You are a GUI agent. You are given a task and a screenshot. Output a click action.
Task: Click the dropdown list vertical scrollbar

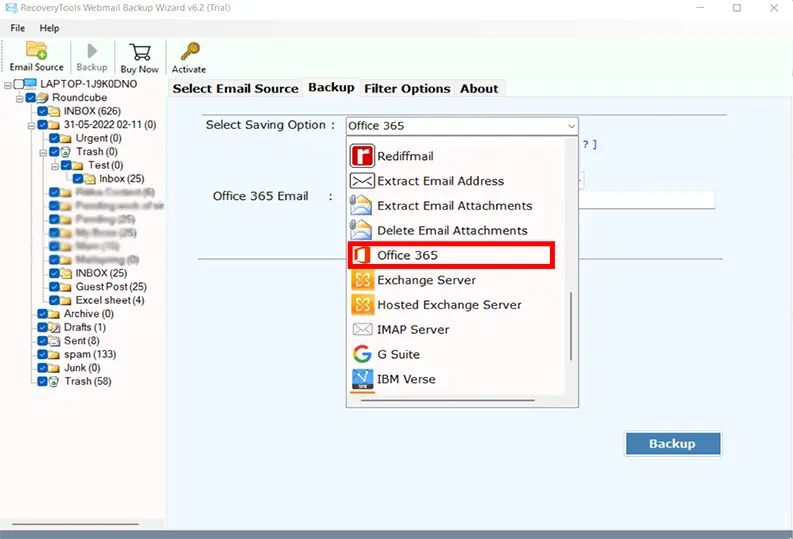[572, 326]
